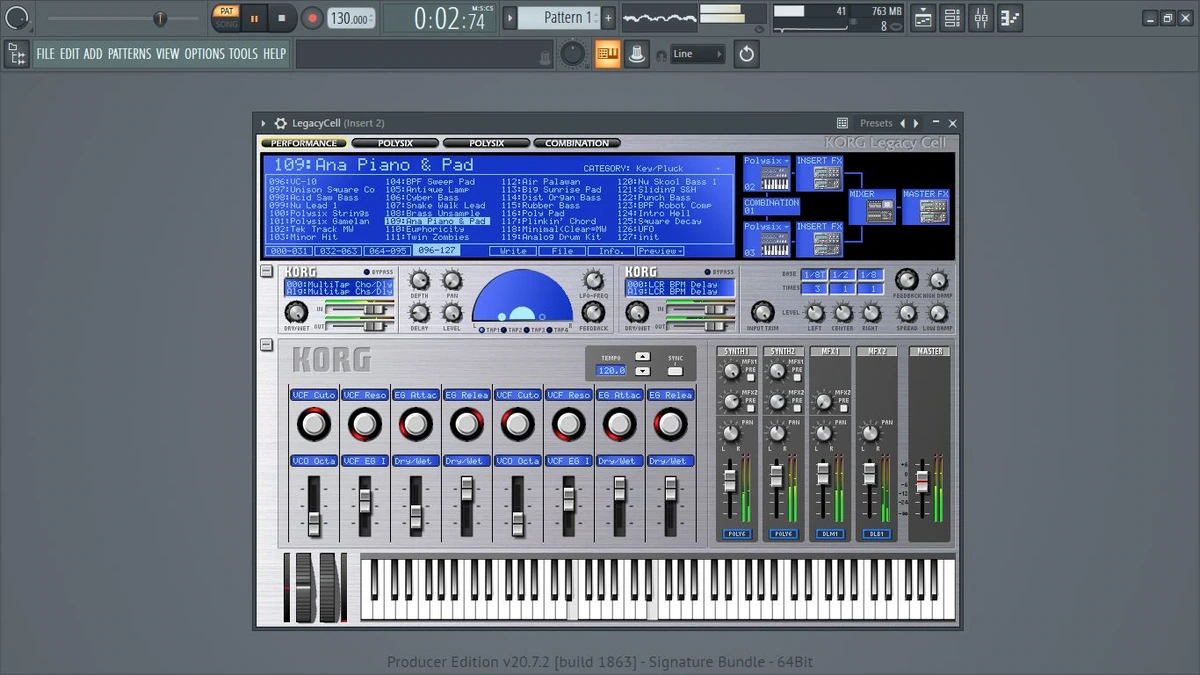Click the TEMPO 120.0 value field

(x=611, y=370)
